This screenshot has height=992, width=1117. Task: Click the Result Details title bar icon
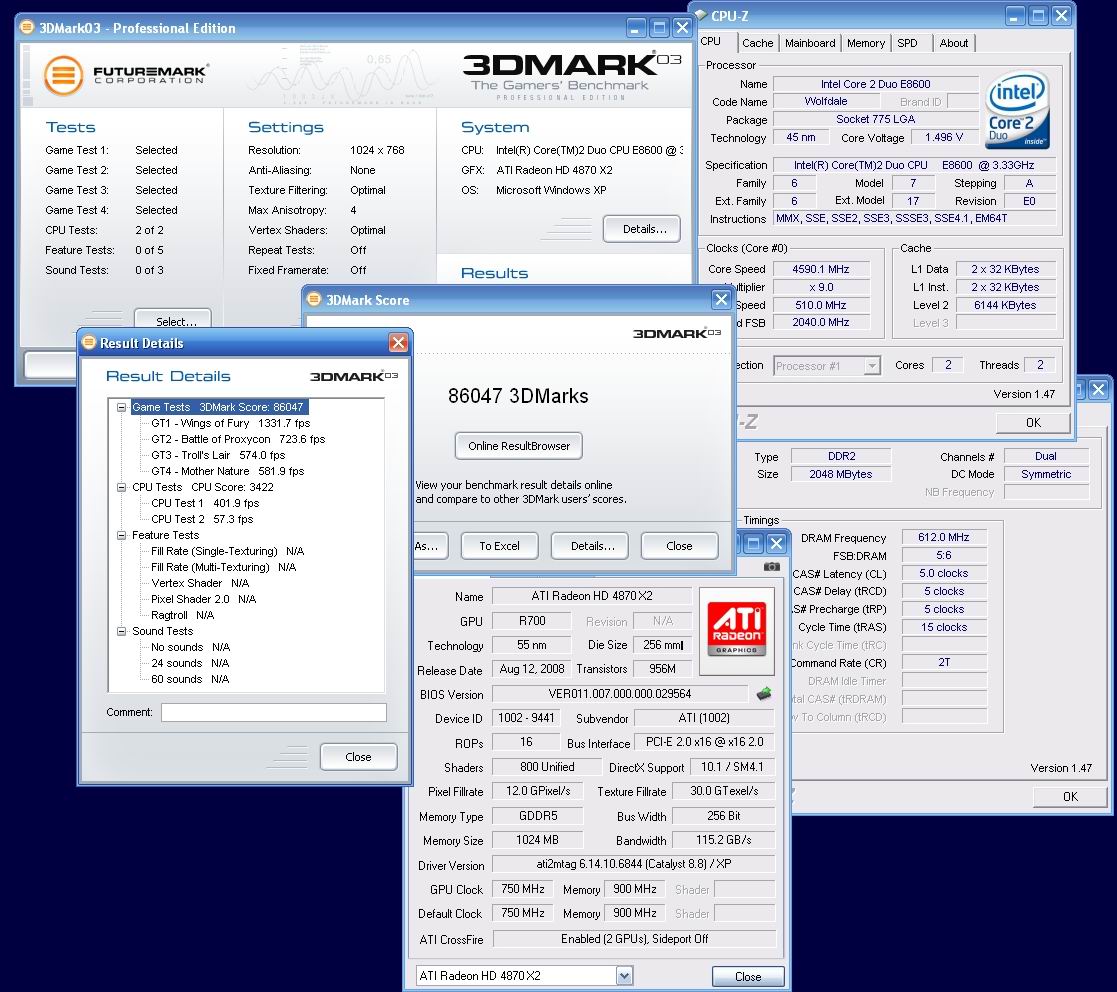pyautogui.click(x=89, y=343)
